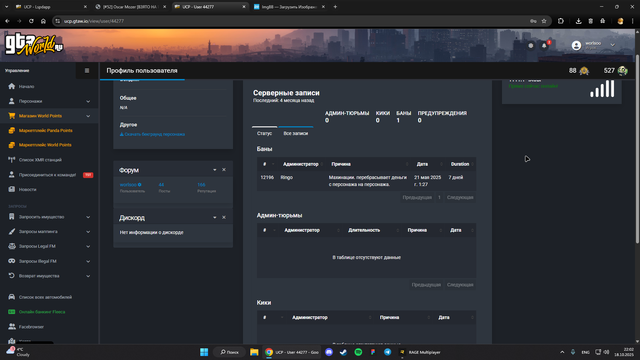
Task: Click the browser address bar
Action: coord(294,21)
